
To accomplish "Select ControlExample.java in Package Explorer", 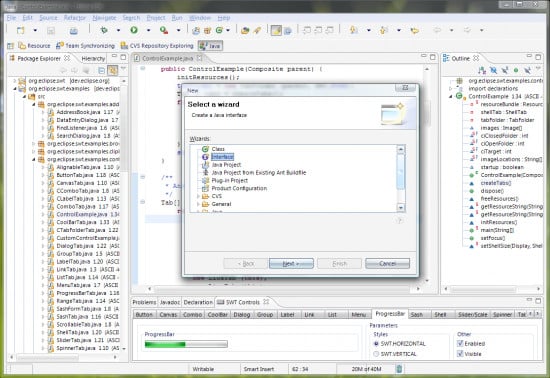I will tap(82, 215).
